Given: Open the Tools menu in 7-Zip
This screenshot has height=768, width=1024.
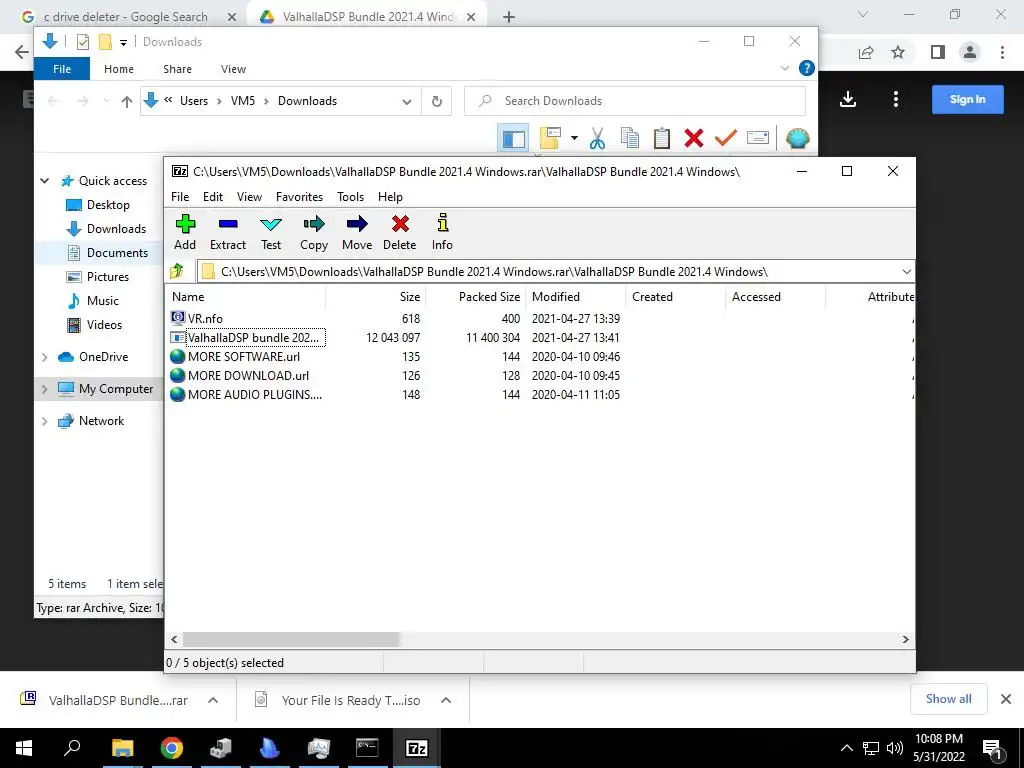Looking at the screenshot, I should (351, 197).
